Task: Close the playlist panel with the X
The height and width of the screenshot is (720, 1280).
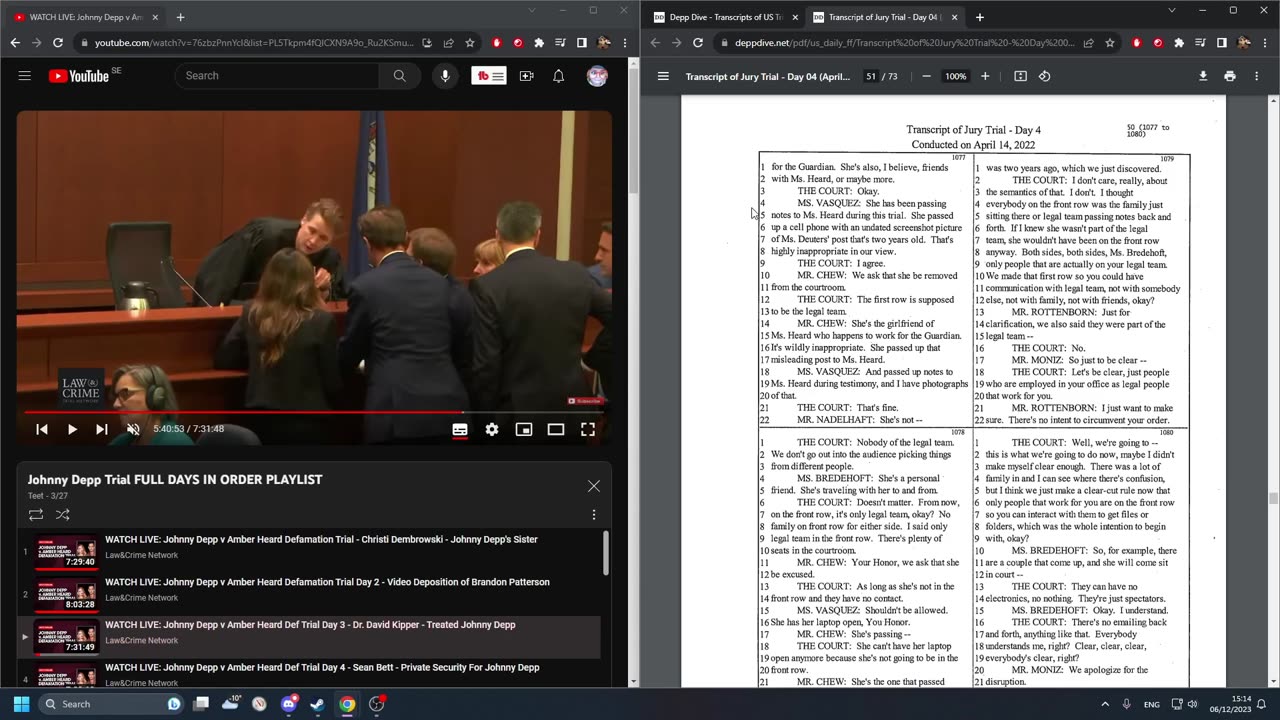Action: click(x=594, y=486)
